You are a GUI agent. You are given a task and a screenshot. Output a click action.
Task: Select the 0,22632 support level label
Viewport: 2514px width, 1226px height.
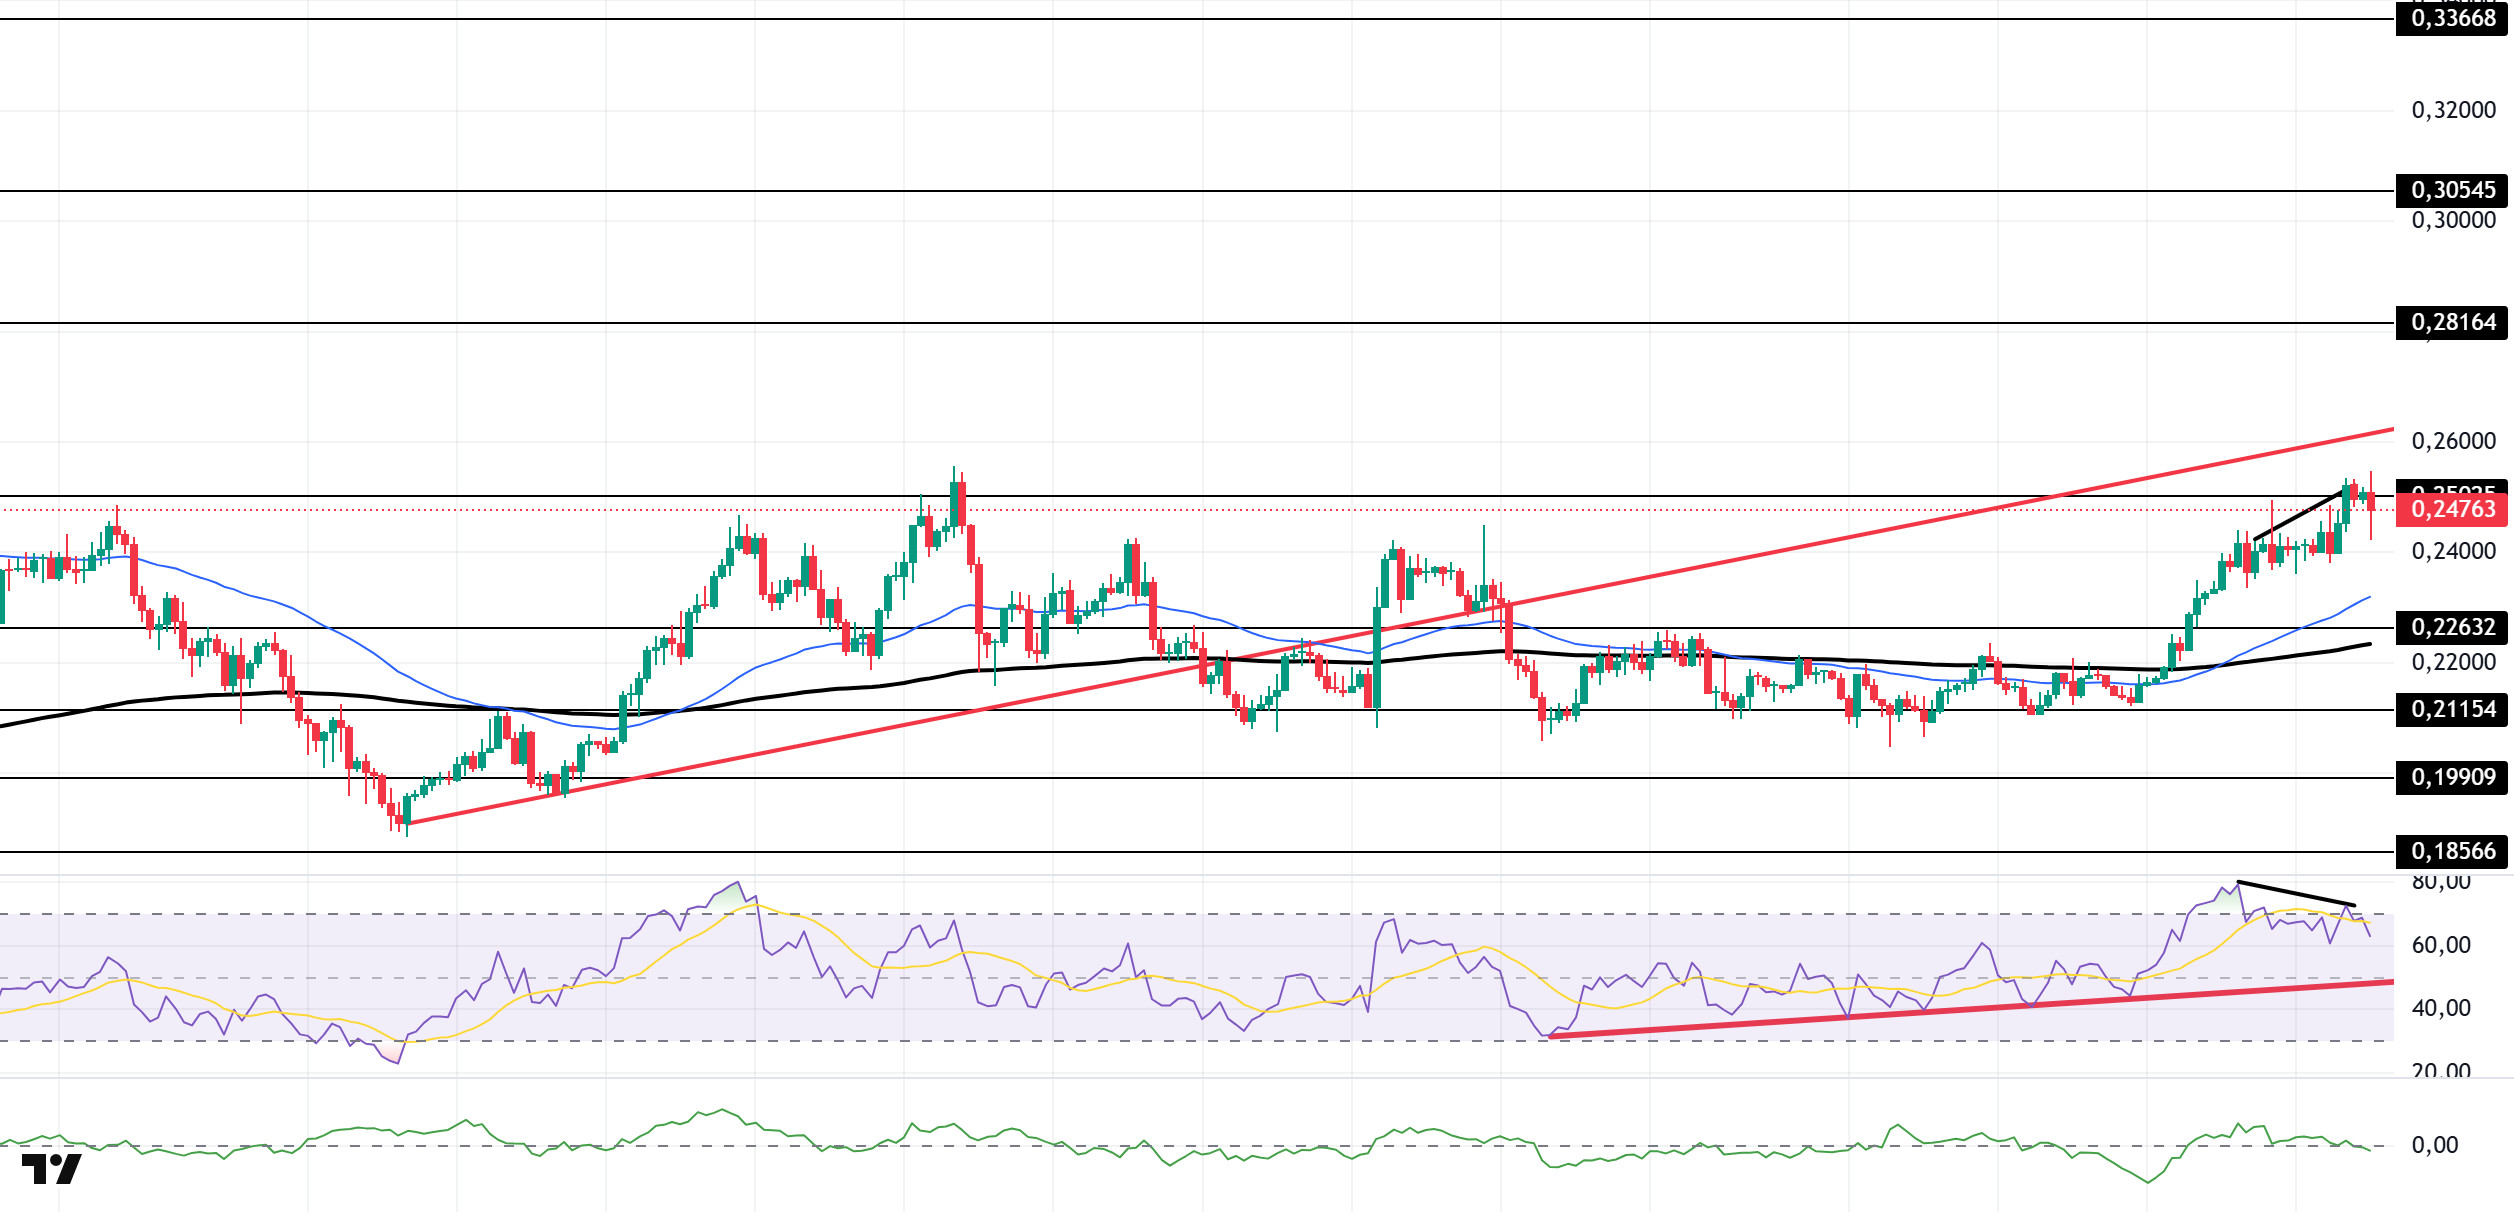coord(2452,627)
